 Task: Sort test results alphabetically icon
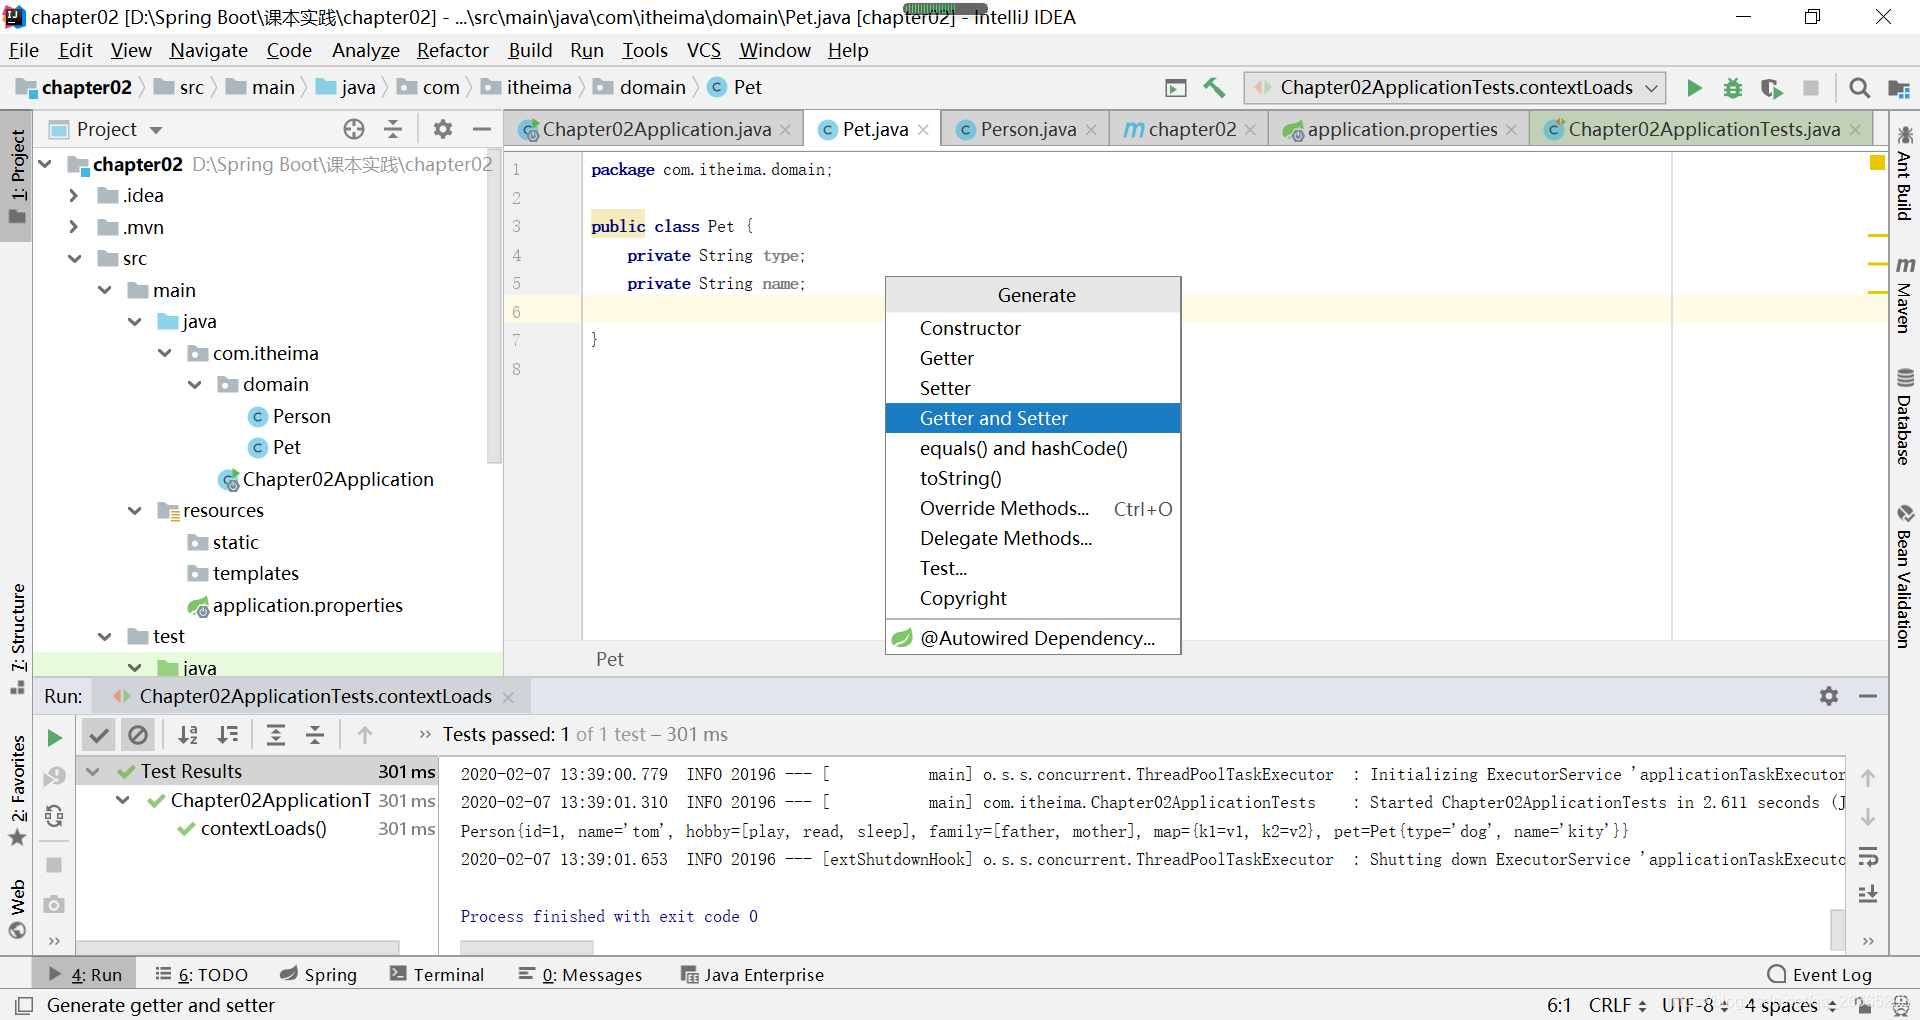[x=188, y=735]
